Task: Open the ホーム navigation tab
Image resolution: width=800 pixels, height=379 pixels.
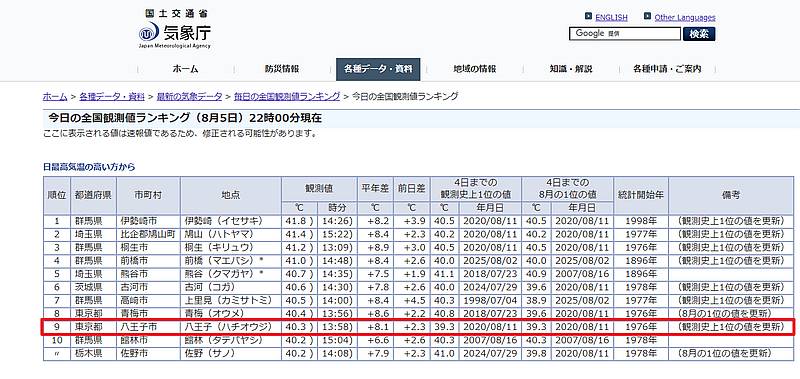Action: pos(185,69)
